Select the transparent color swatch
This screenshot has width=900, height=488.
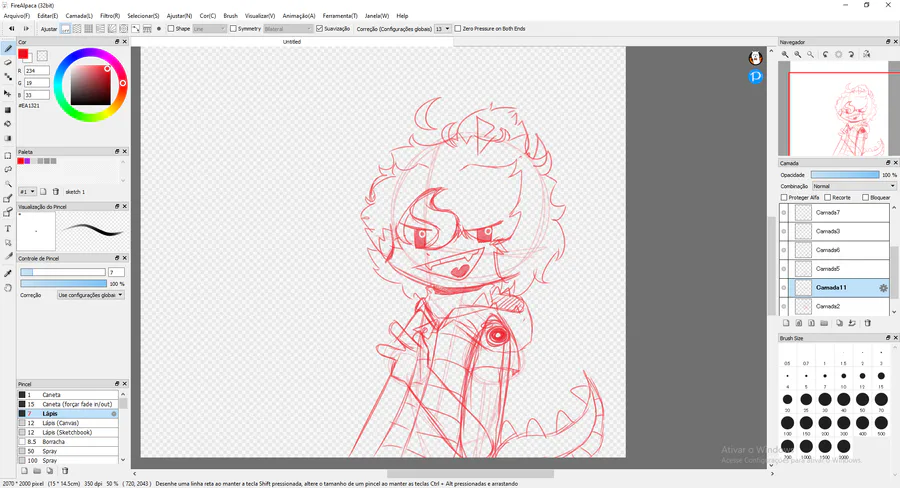42,56
